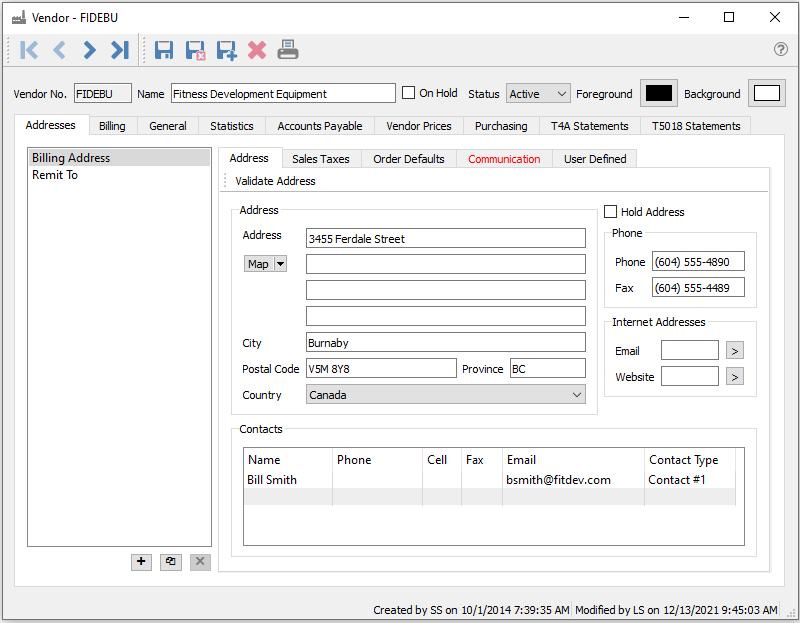Copy the selected address entry
800x623 pixels.
(171, 562)
